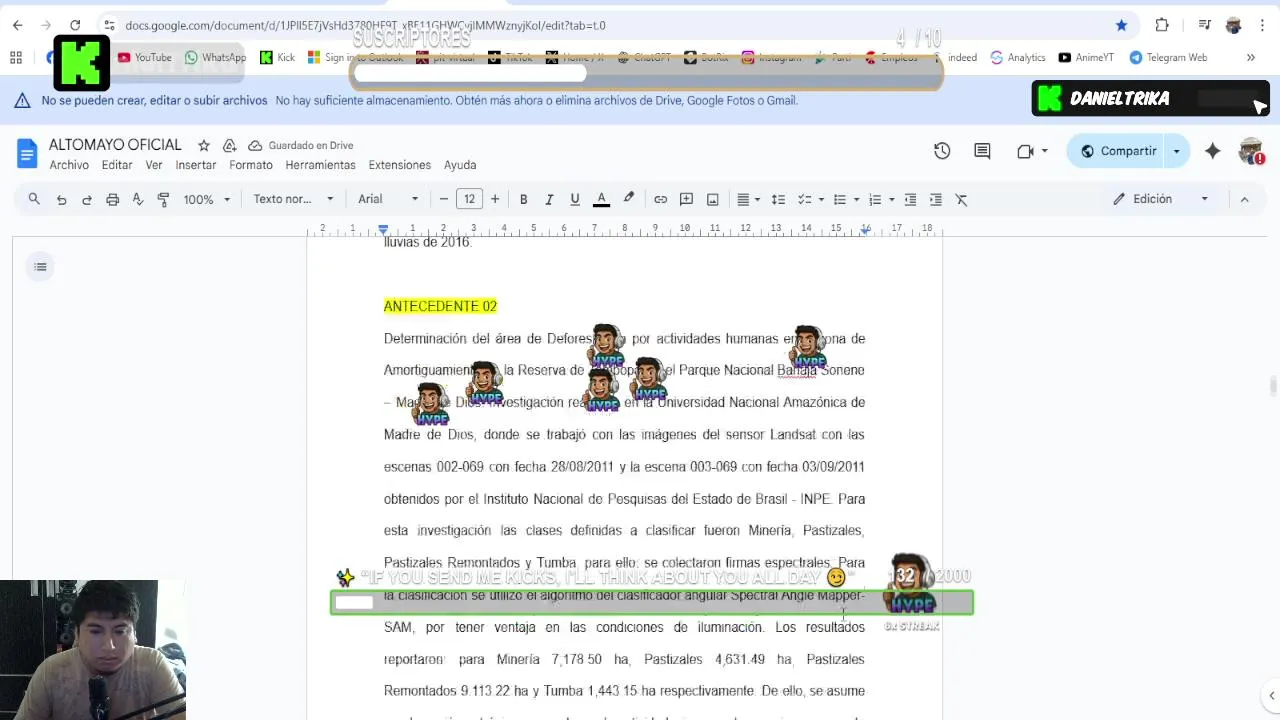This screenshot has width=1280, height=720.
Task: Open the Telegram Web bookmark
Action: (1168, 57)
